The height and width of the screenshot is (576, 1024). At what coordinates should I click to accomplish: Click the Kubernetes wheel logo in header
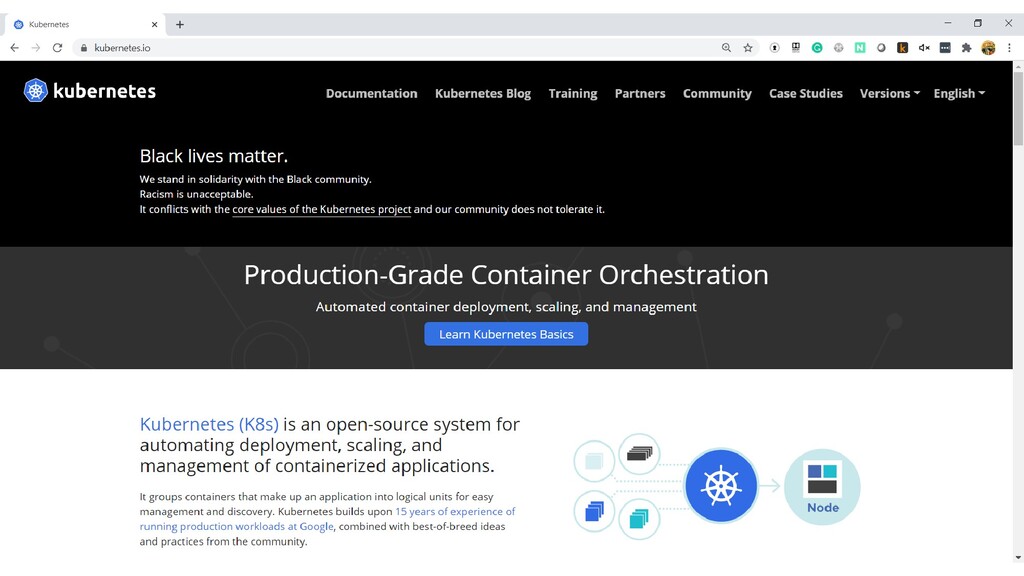coord(35,91)
